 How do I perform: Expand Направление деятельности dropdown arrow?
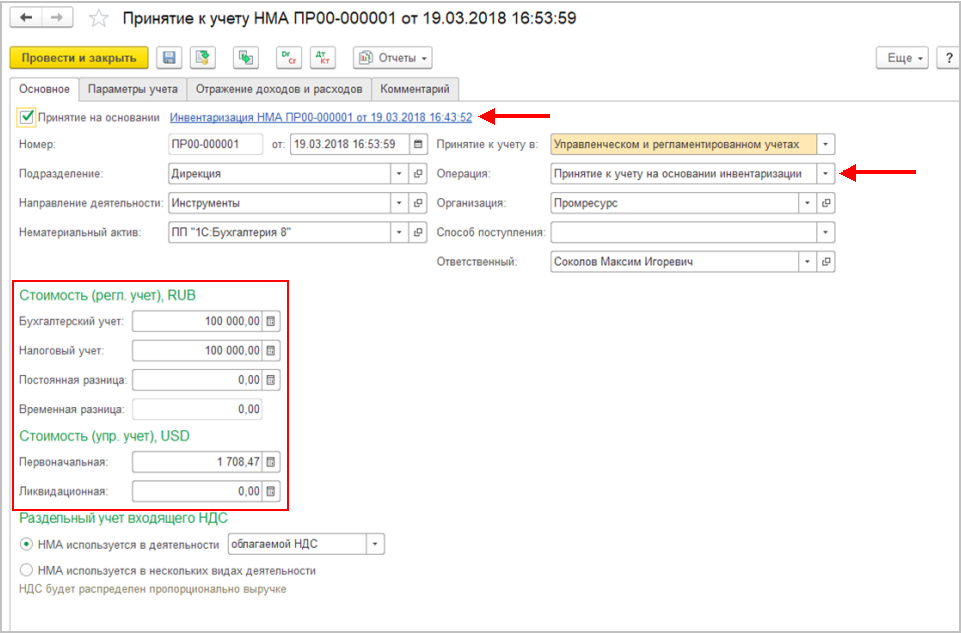(x=400, y=203)
